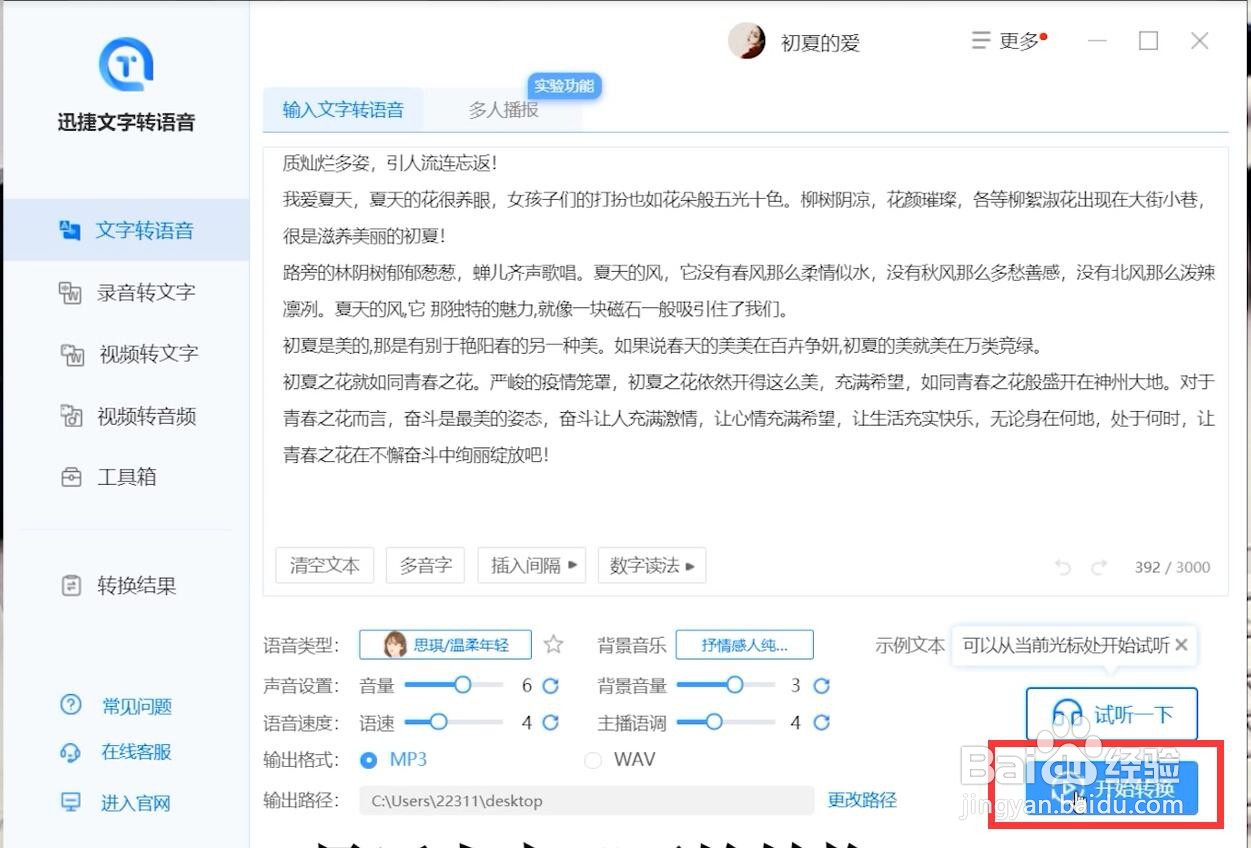Click the 转换结果 list icon

click(x=71, y=586)
